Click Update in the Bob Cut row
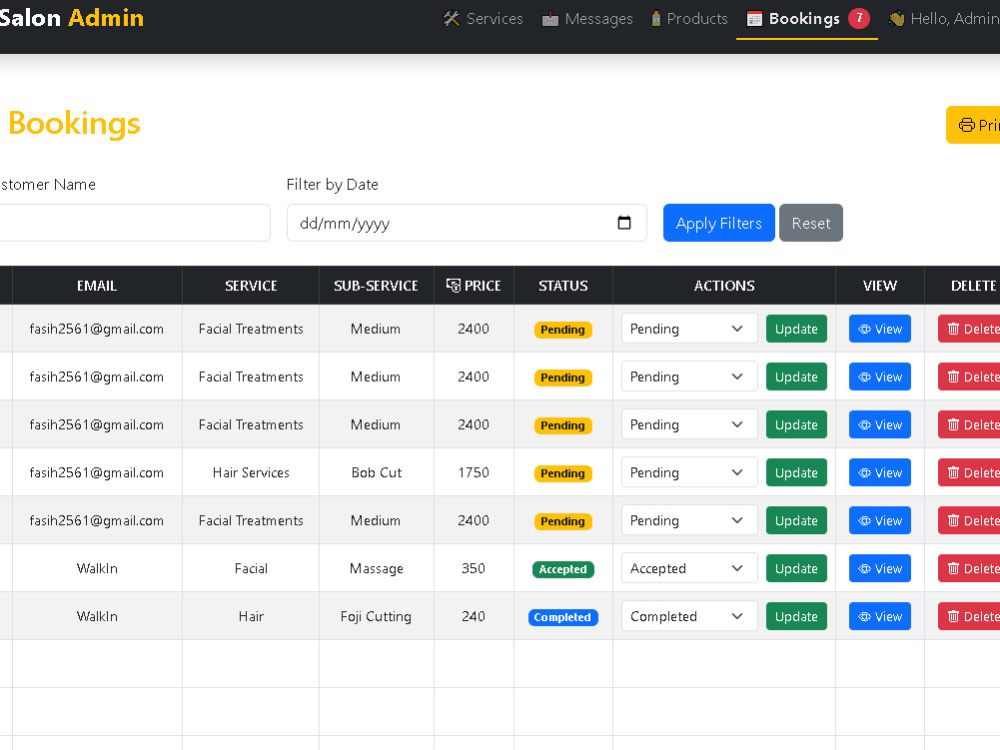The height and width of the screenshot is (750, 1000). pyautogui.click(x=796, y=473)
